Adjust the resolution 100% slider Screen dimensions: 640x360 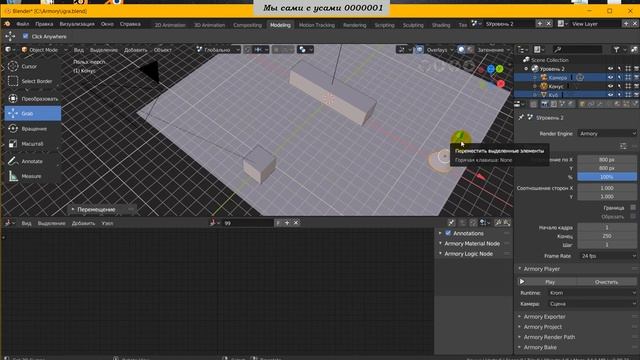607,177
